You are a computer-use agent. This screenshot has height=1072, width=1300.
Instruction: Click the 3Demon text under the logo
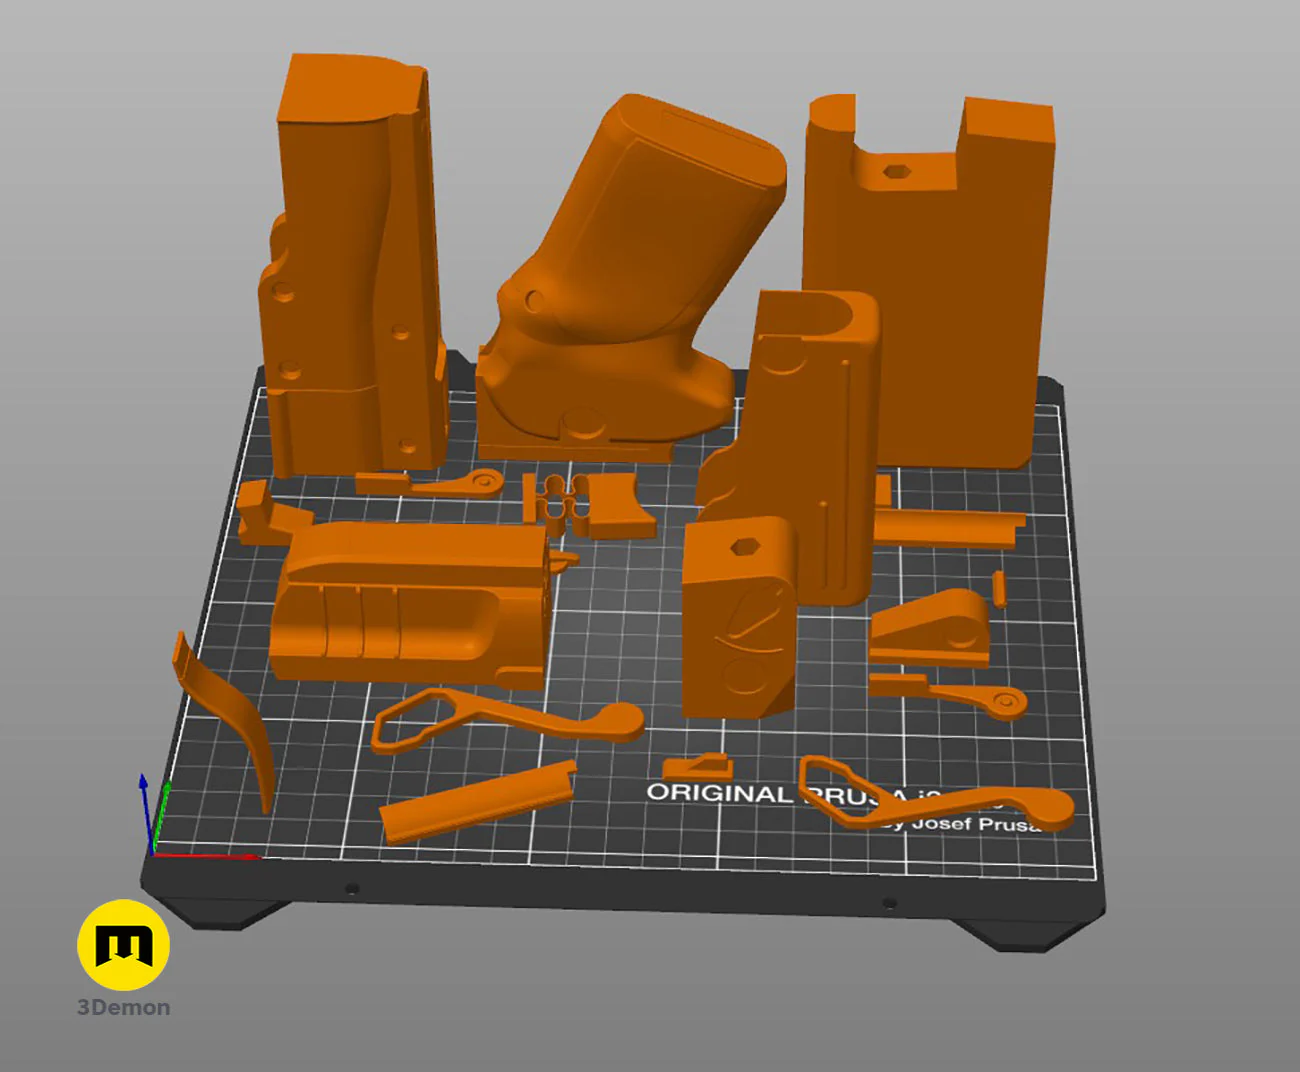coord(123,1008)
